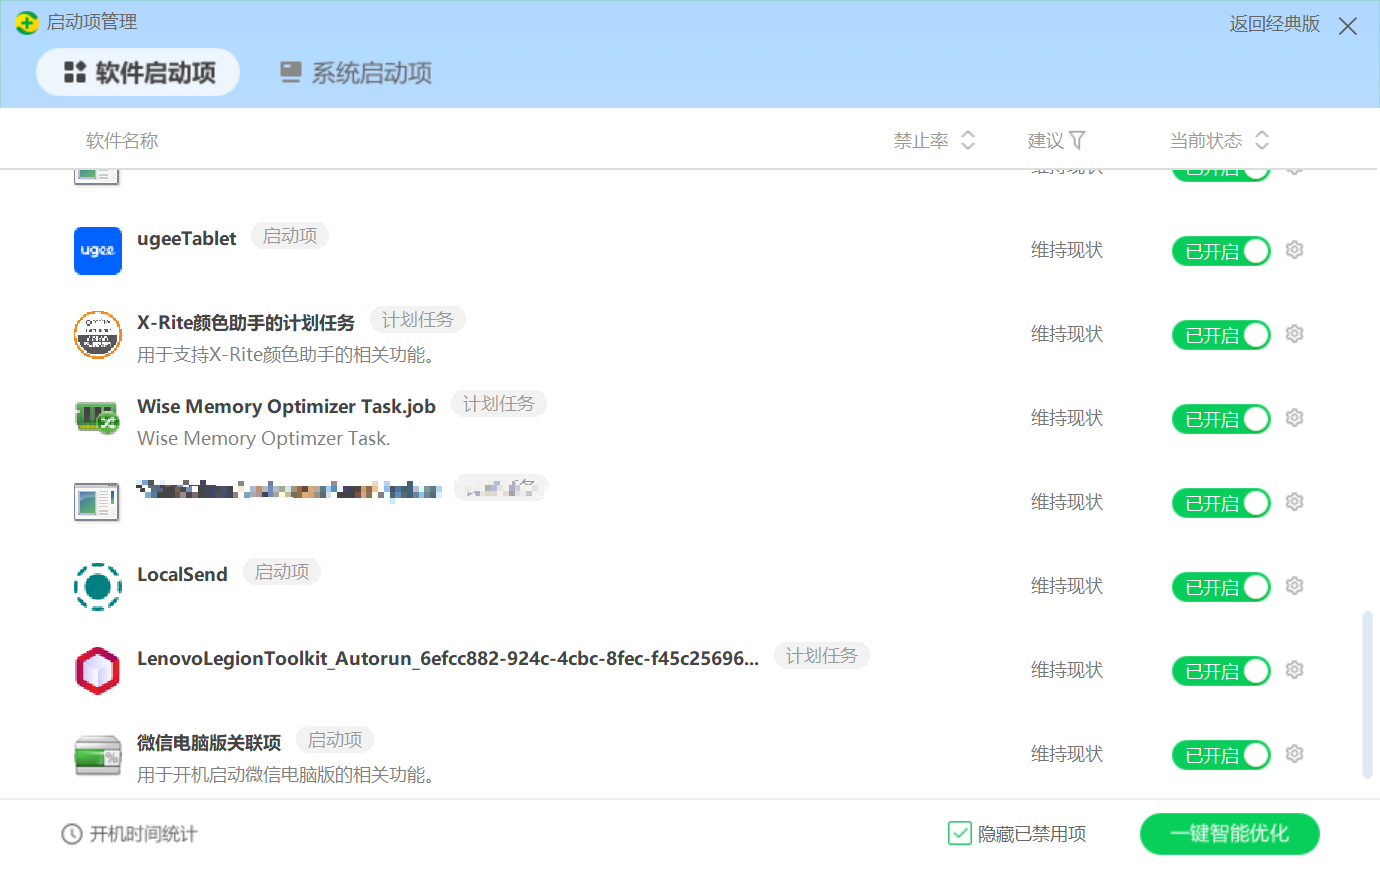Click the 启动项 tag beside LocalSend
The width and height of the screenshot is (1380, 870).
(282, 572)
